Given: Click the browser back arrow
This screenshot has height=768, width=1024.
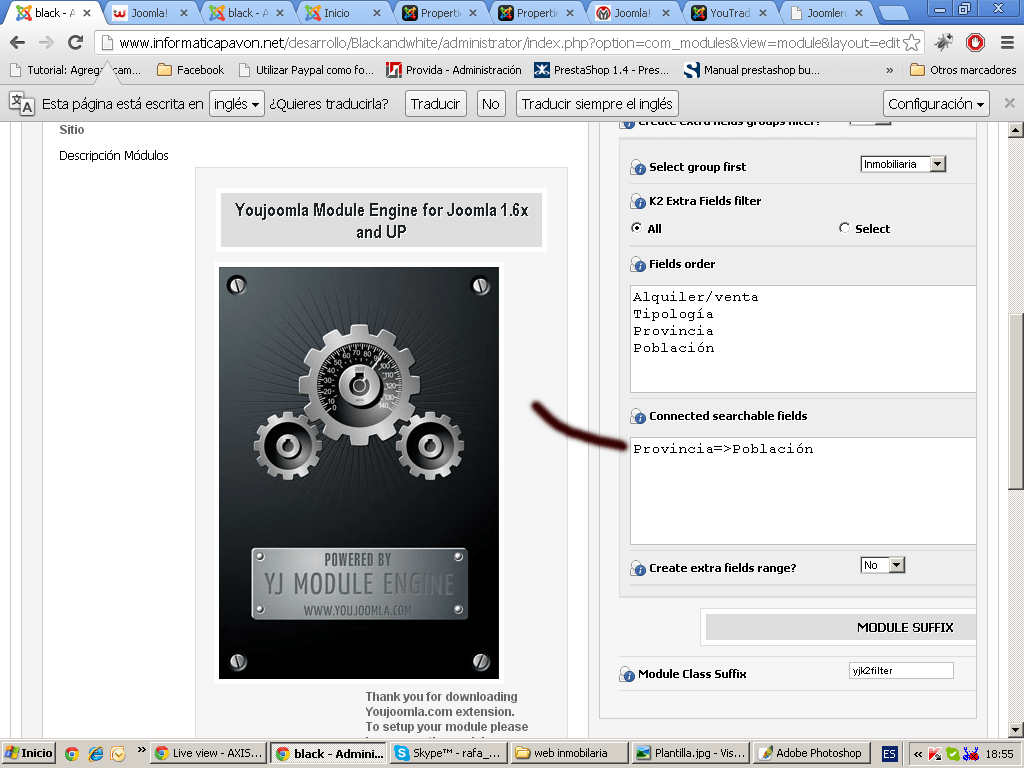Looking at the screenshot, I should tap(18, 43).
